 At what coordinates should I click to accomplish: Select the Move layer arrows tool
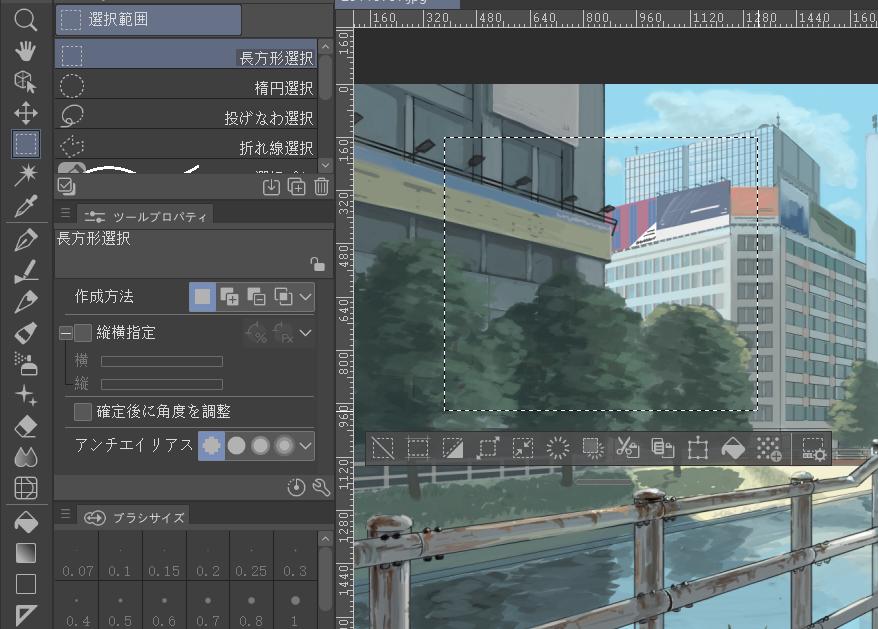pos(26,113)
